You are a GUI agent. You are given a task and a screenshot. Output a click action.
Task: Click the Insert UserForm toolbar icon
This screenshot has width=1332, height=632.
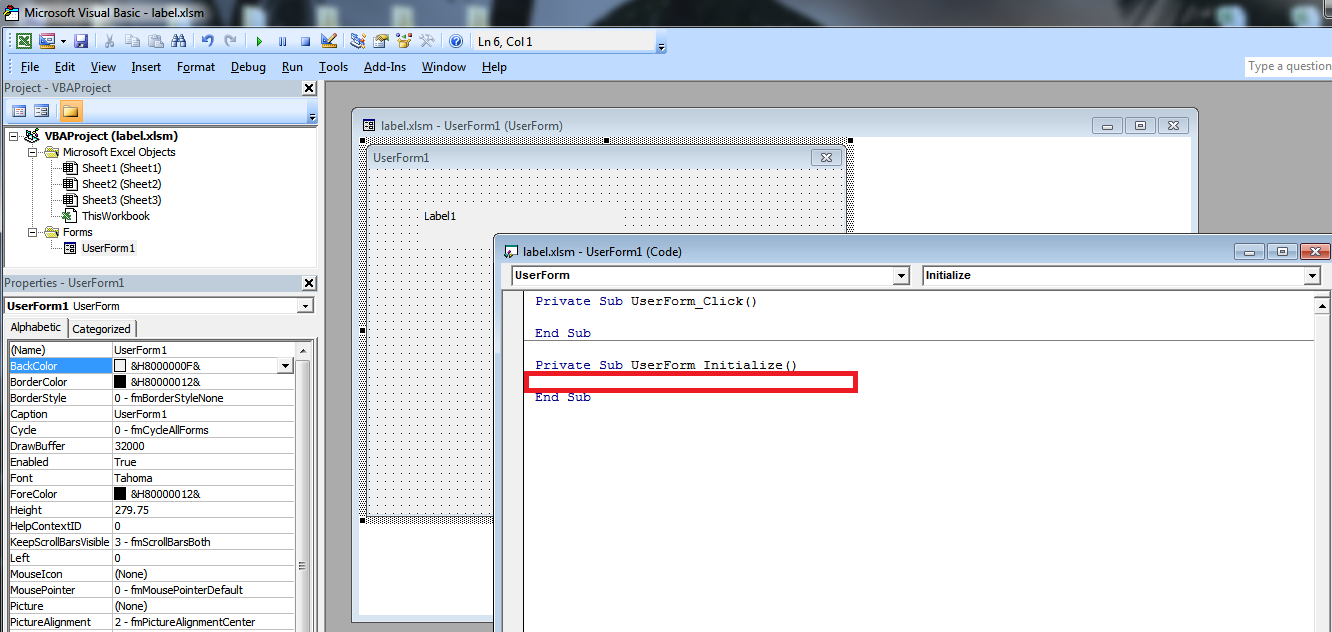(x=47, y=41)
